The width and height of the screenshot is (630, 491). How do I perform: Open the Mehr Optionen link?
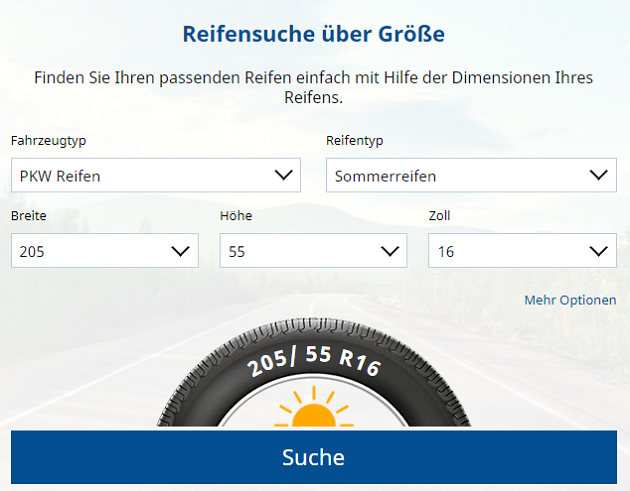coord(570,300)
